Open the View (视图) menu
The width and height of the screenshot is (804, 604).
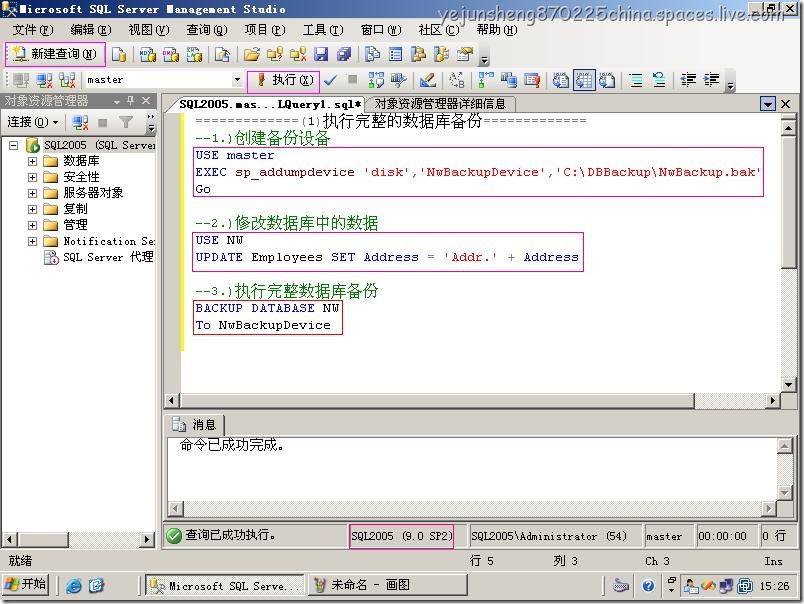point(149,30)
